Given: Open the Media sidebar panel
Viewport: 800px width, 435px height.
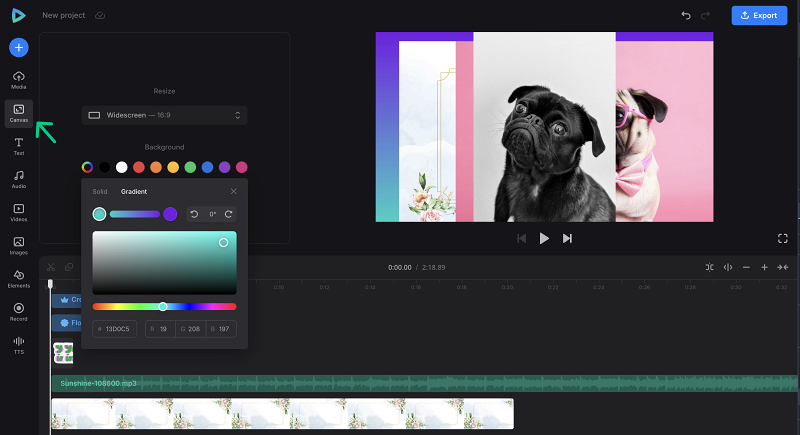Looking at the screenshot, I should tap(19, 80).
